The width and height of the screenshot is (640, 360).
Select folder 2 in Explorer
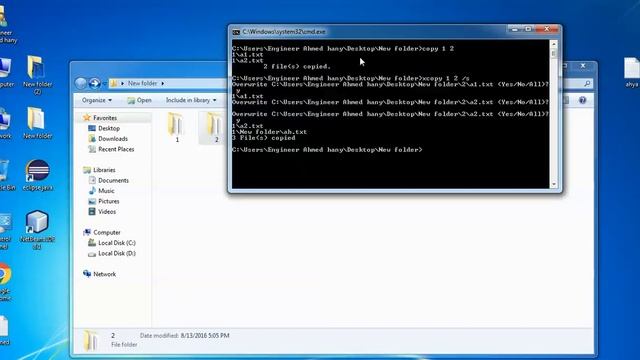coord(215,127)
